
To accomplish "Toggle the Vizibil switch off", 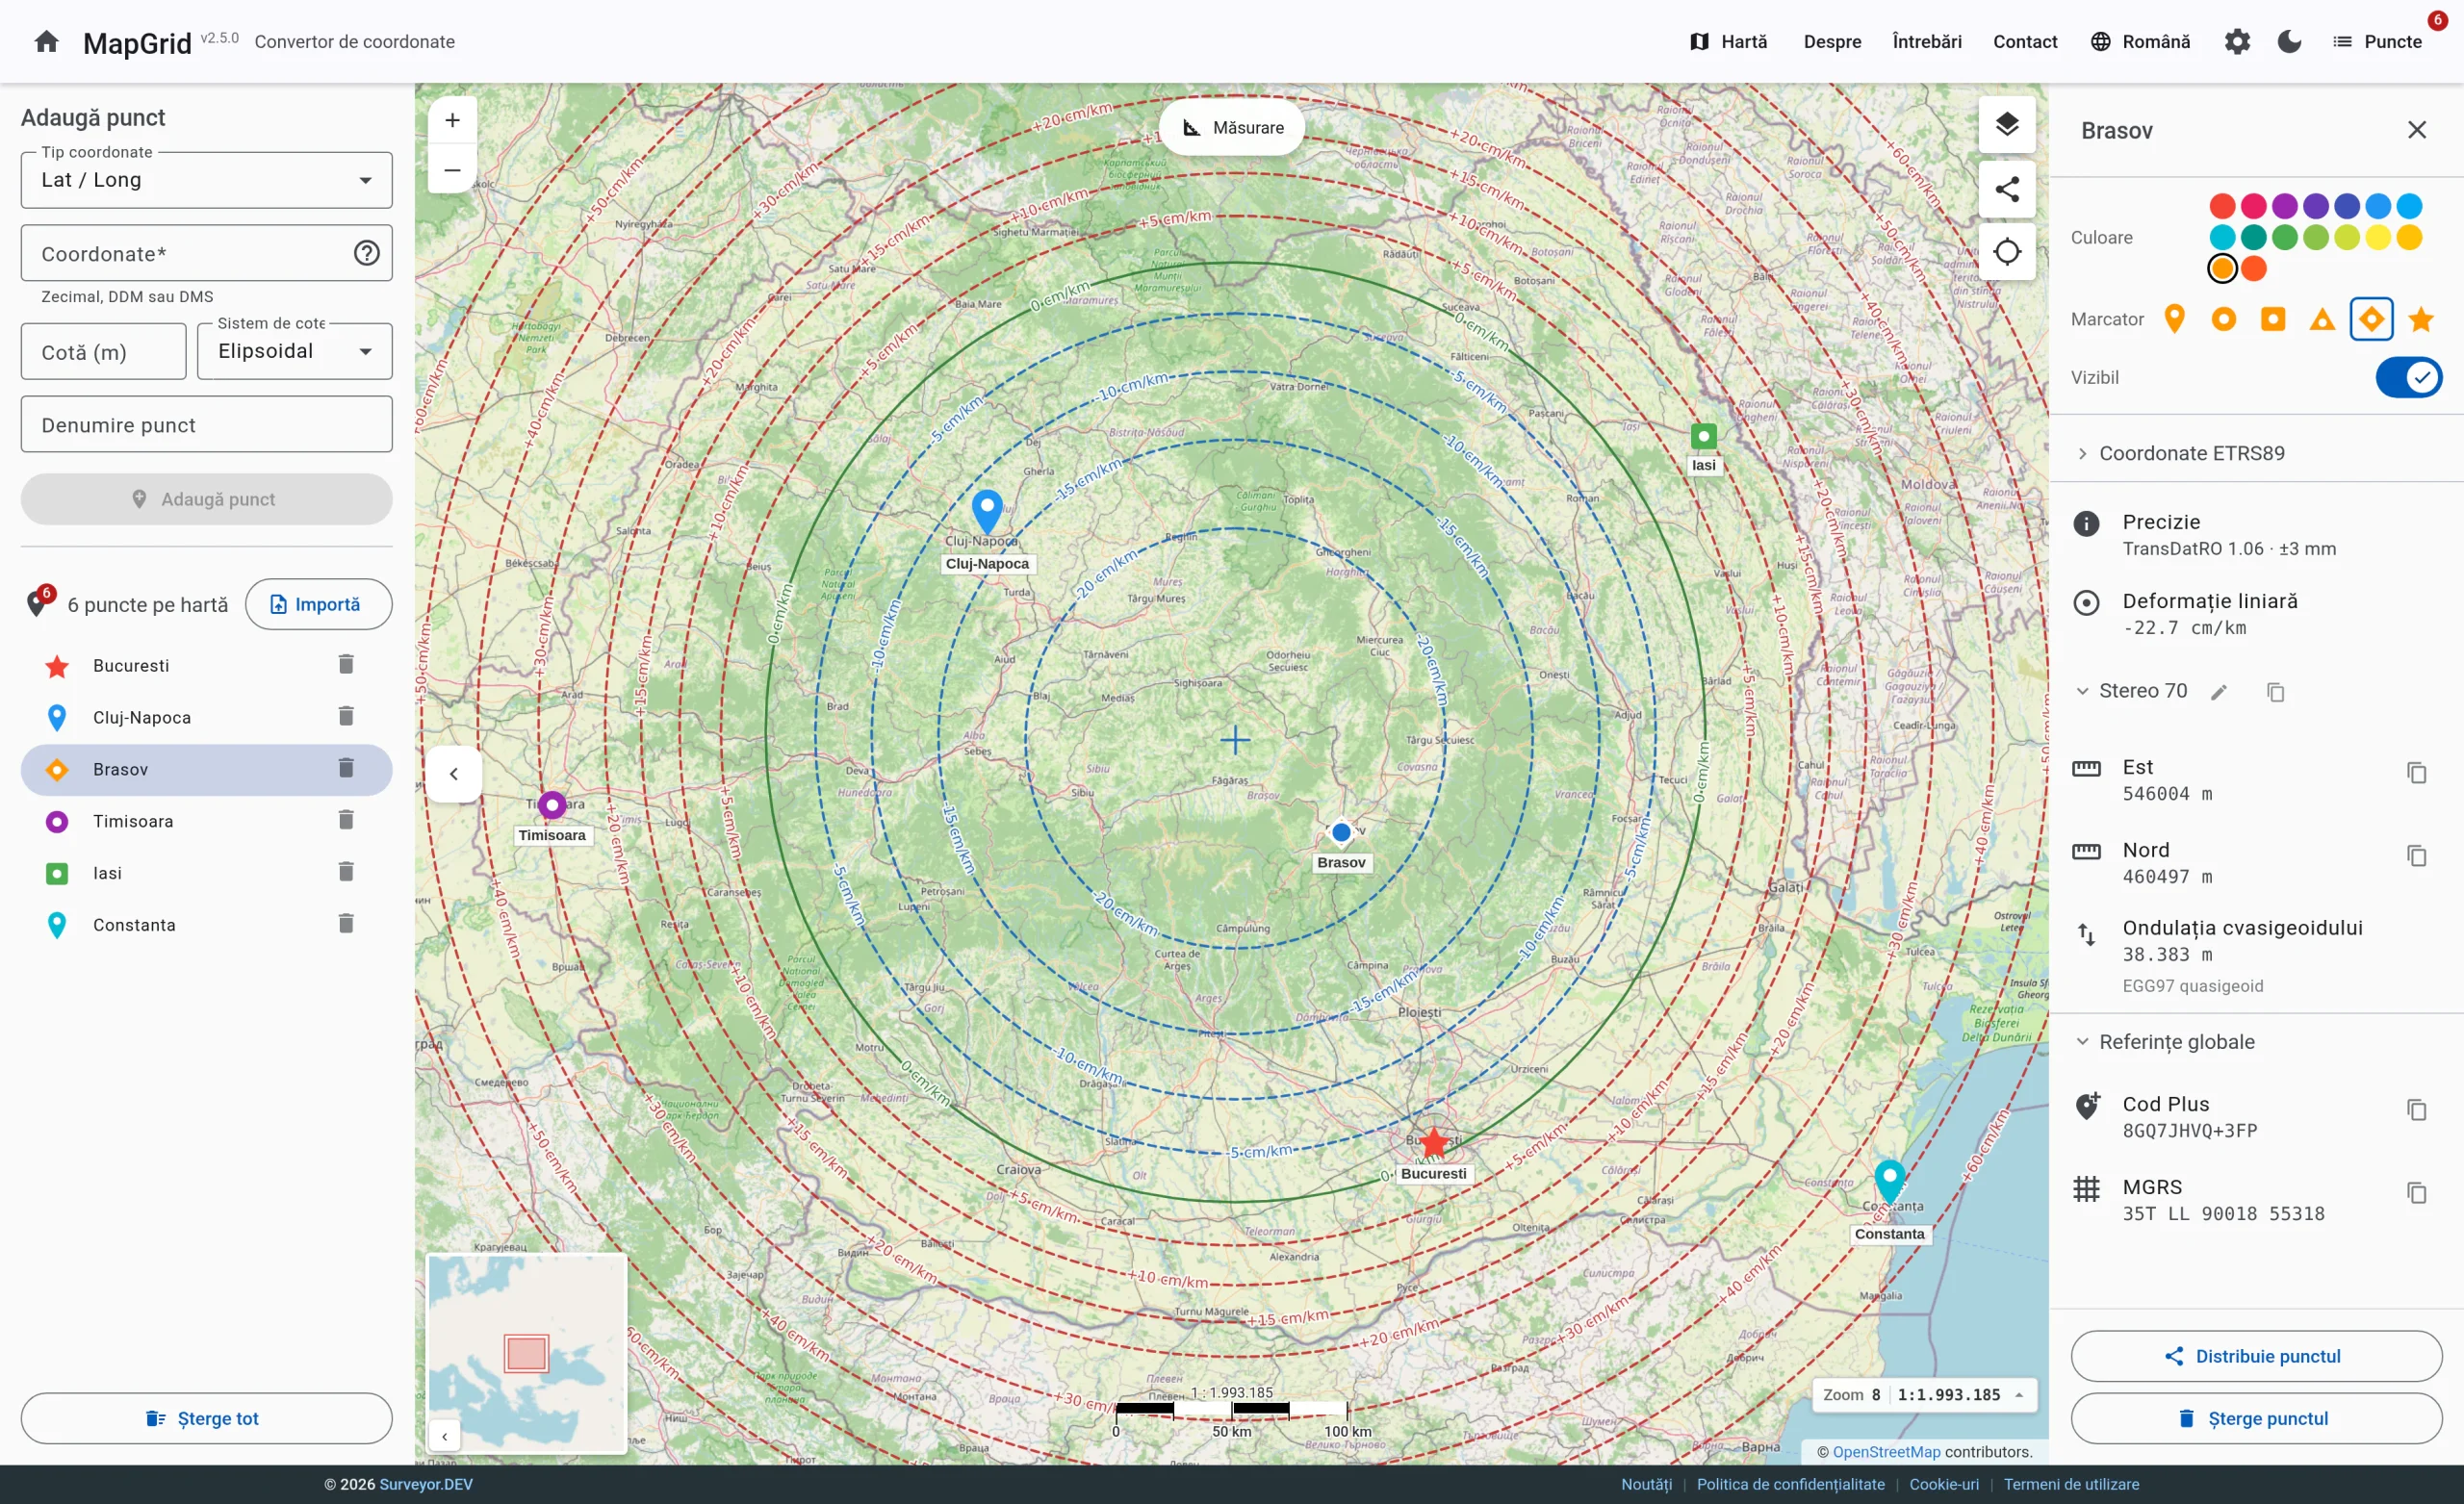I will 2408,377.
